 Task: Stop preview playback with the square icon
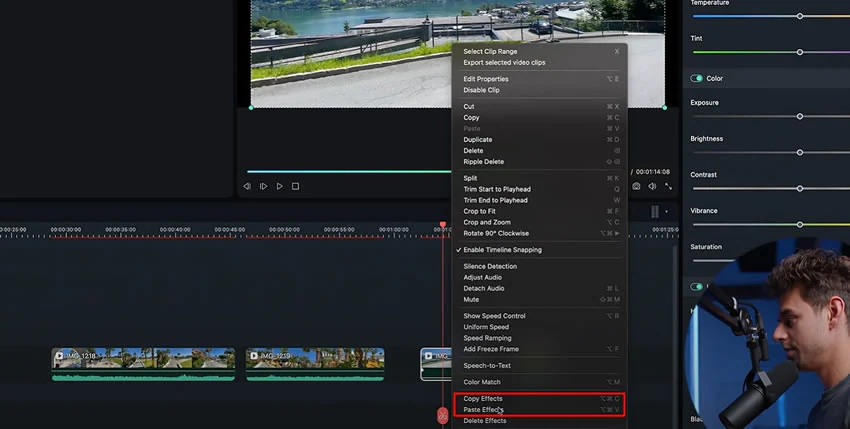(x=295, y=186)
